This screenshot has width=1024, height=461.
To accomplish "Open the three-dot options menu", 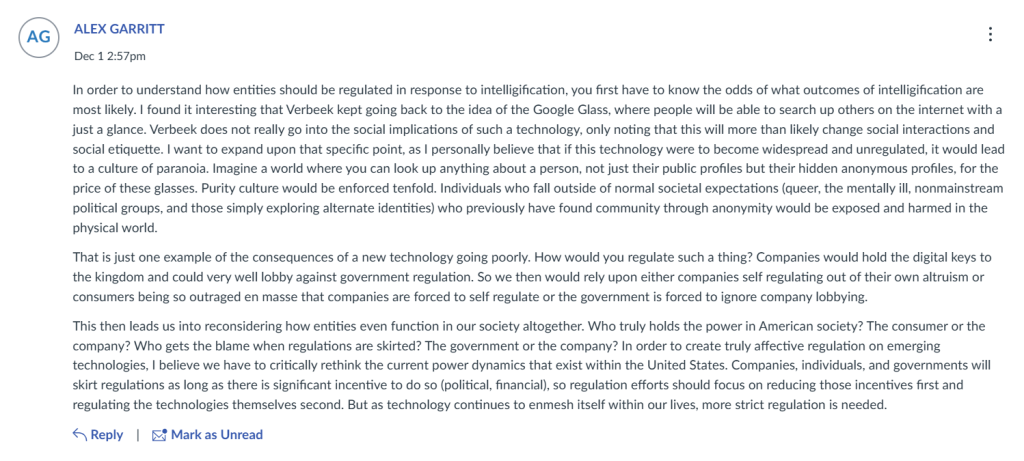I will tap(990, 34).
